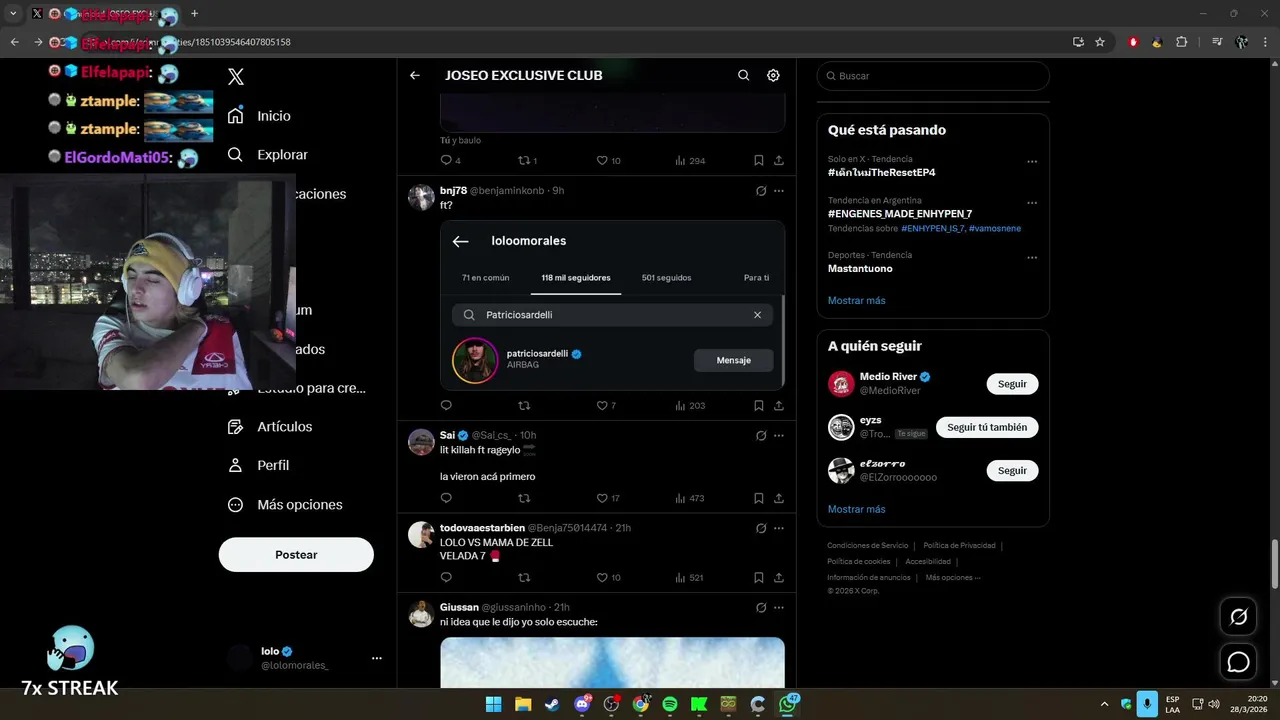Open community settings gear icon

click(x=773, y=75)
